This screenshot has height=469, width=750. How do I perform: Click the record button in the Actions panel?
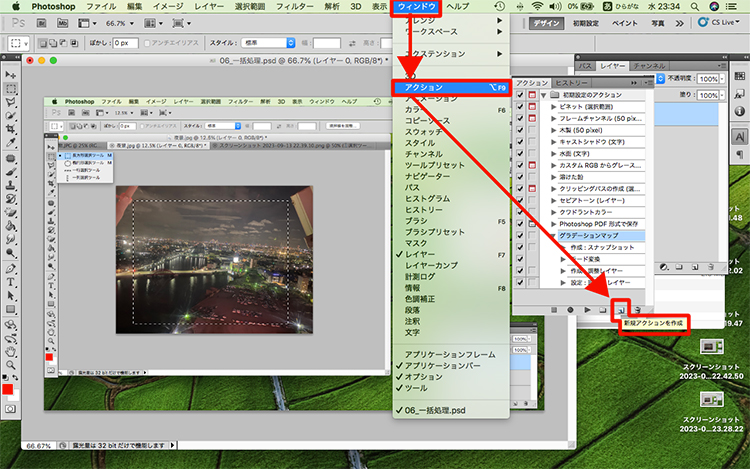570,310
